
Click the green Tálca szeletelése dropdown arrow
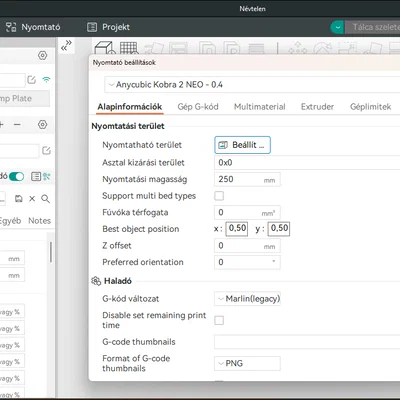pos(337,27)
